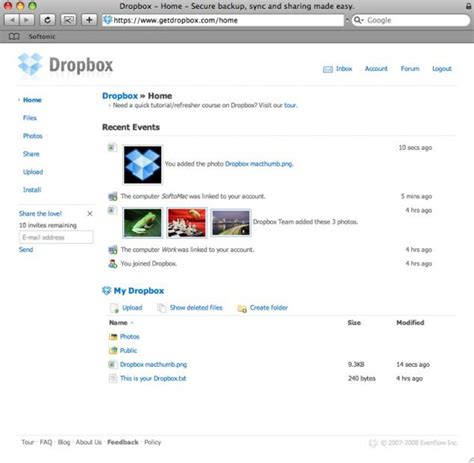Click Create folder link
Image resolution: width=474 pixels, height=463 pixels.
[269, 308]
